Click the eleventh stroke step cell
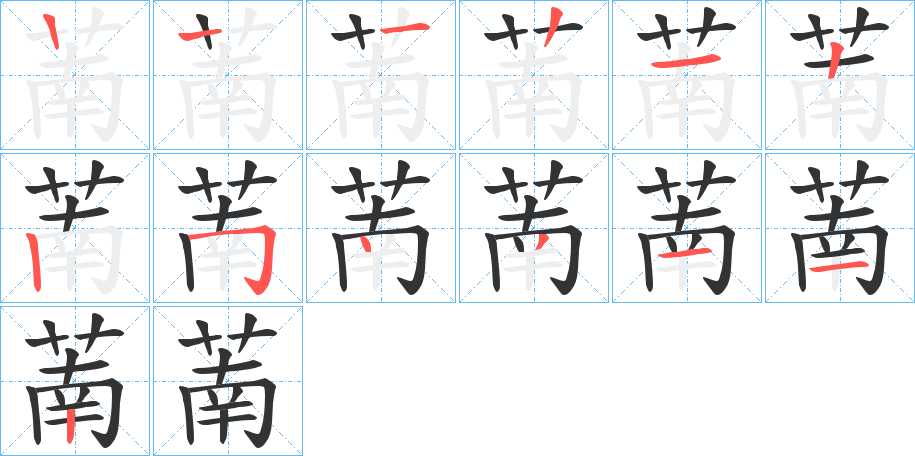Screen dimensions: 915x456 687,228
